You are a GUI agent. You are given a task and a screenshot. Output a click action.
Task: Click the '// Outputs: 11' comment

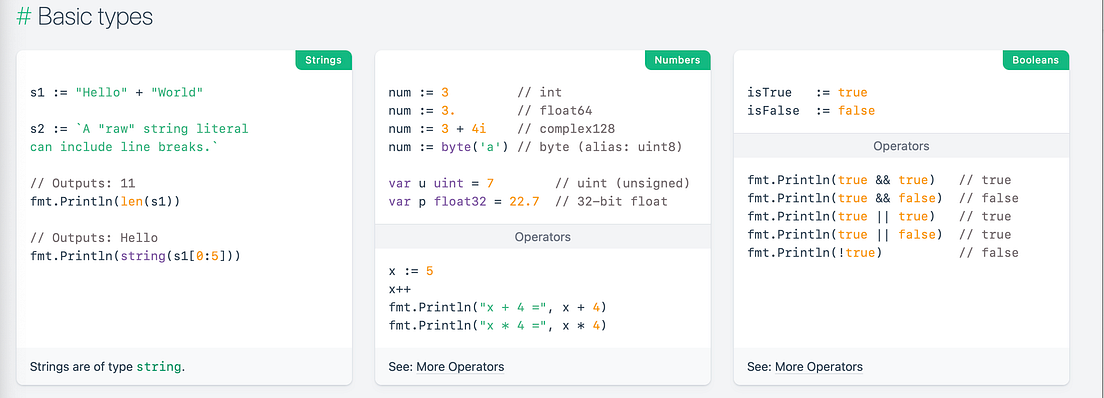83,183
